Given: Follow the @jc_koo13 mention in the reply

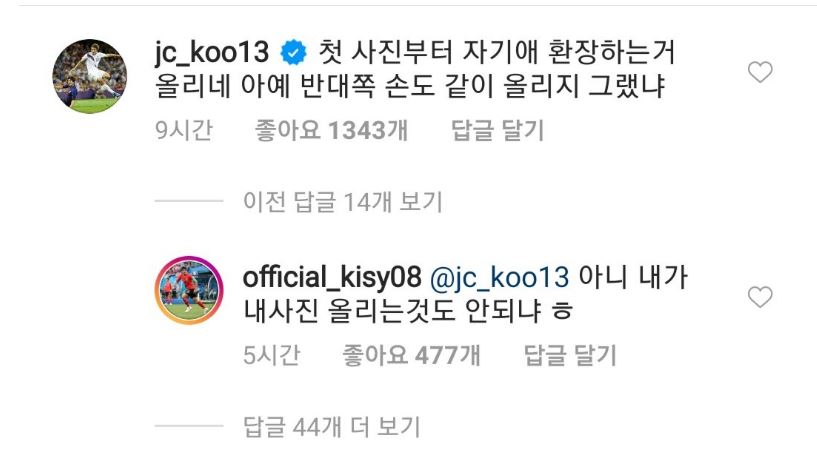Looking at the screenshot, I should (499, 278).
